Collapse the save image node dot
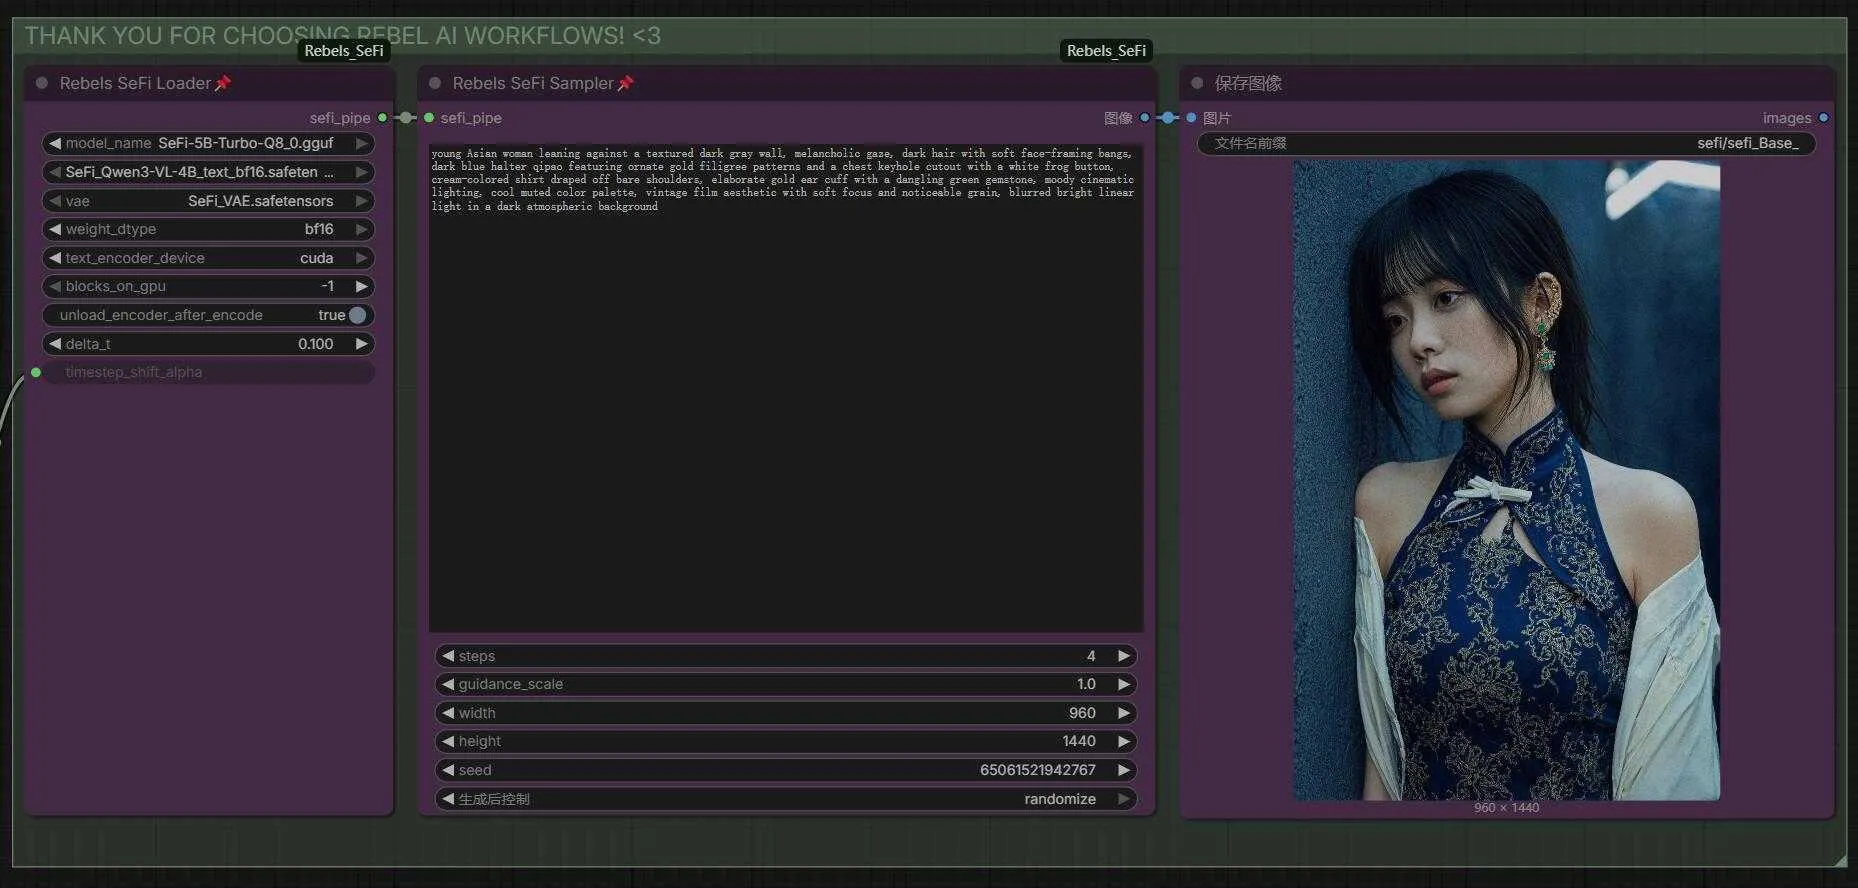 1197,83
